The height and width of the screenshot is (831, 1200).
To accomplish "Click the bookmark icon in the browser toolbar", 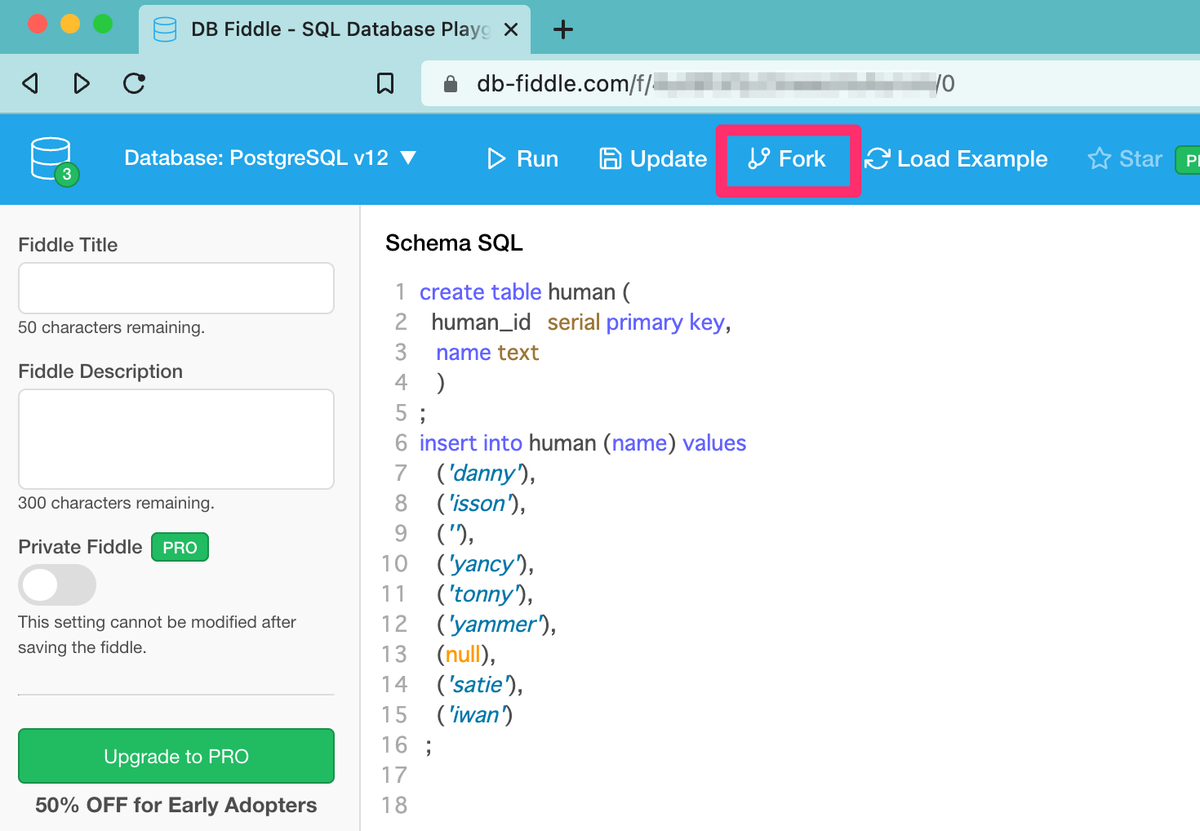I will click(x=387, y=84).
